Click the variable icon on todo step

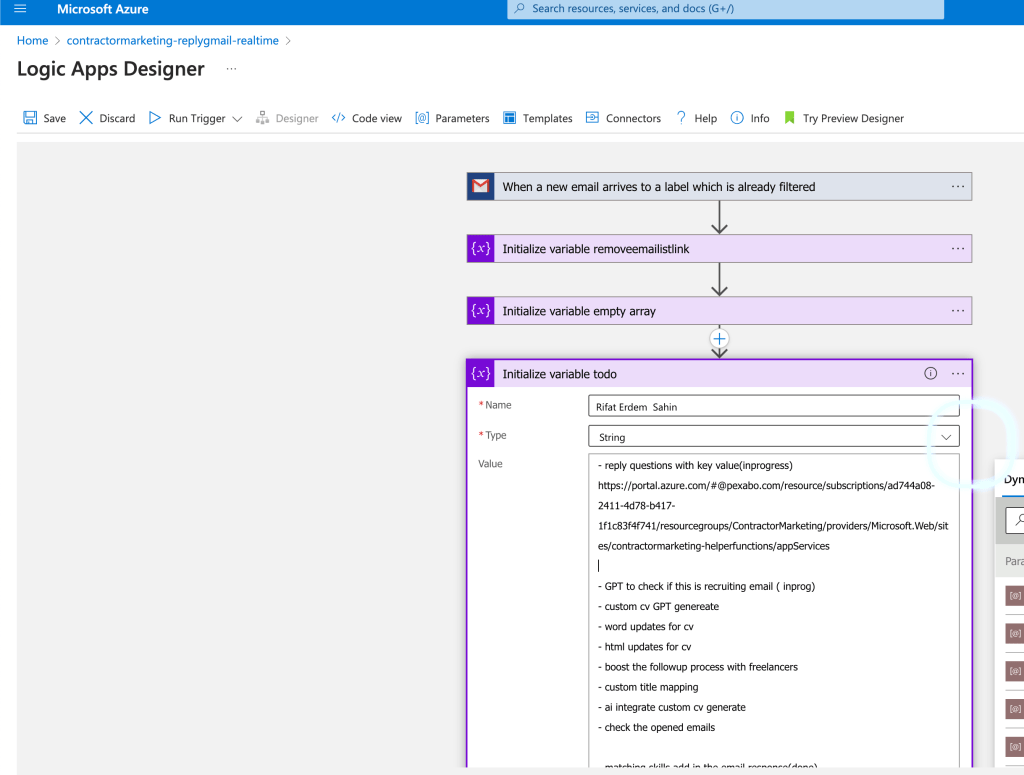(481, 373)
